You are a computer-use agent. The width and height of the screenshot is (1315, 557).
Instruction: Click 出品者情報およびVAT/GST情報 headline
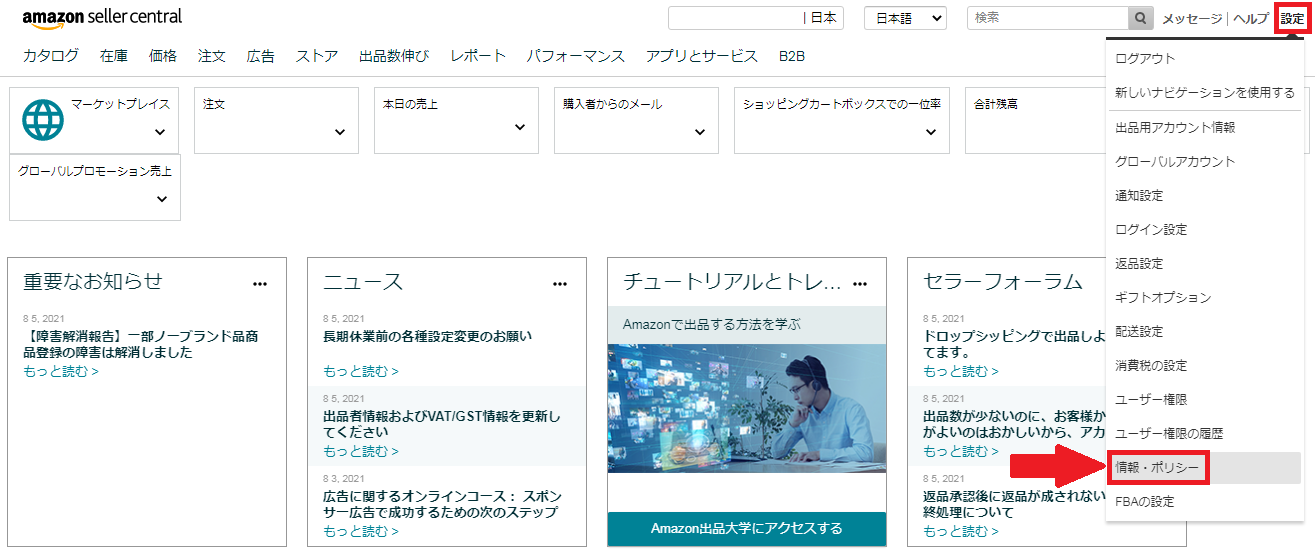coord(442,424)
